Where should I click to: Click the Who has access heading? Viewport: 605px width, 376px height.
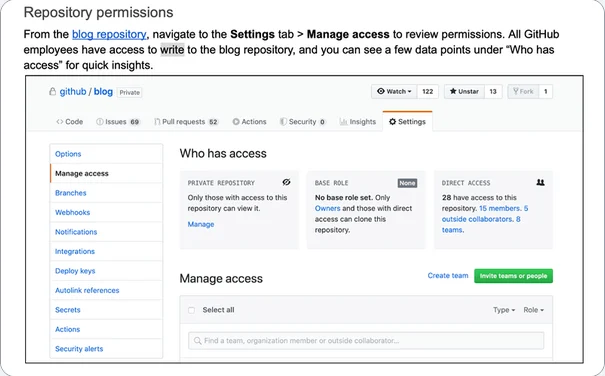tap(223, 153)
